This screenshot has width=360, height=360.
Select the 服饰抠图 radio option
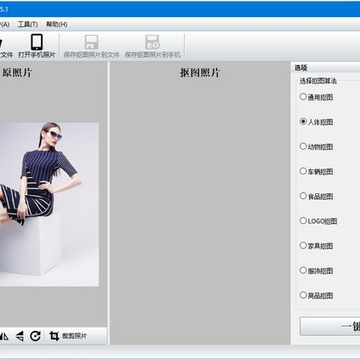(x=316, y=270)
